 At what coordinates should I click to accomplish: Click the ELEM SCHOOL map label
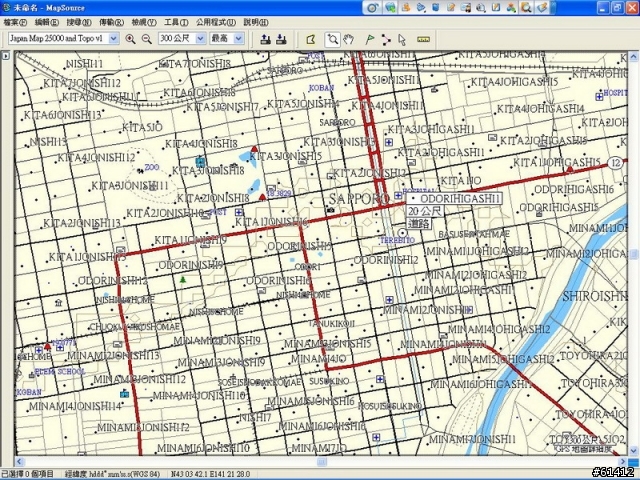(x=60, y=371)
